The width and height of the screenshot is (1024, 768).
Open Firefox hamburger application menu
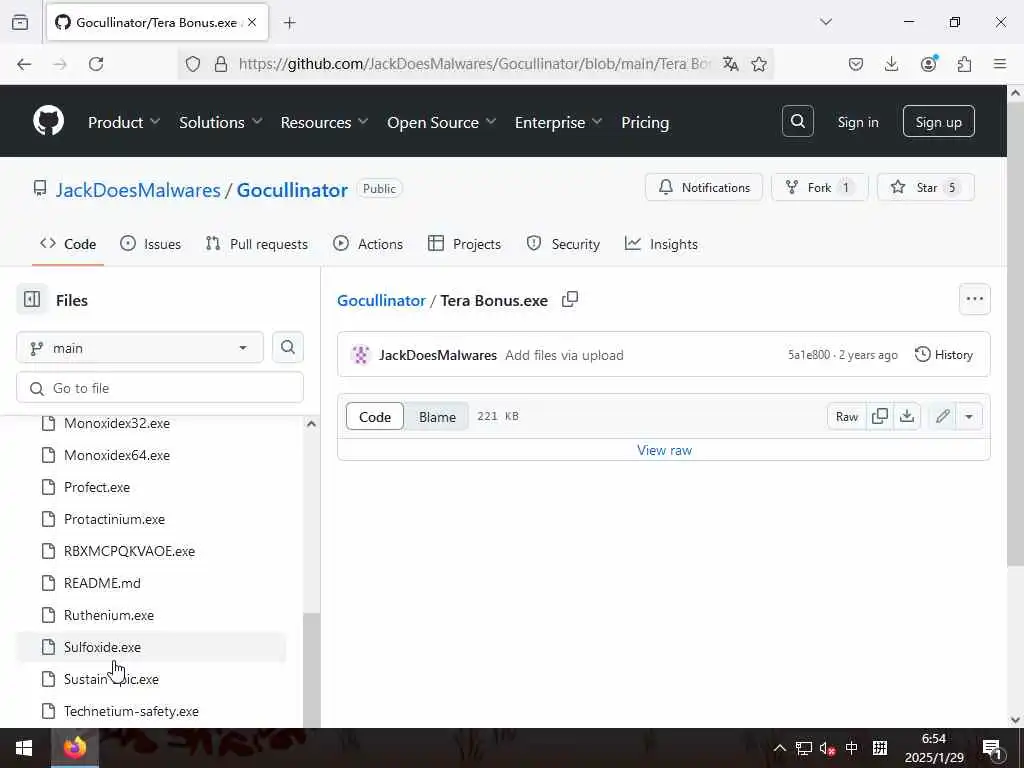(1000, 64)
